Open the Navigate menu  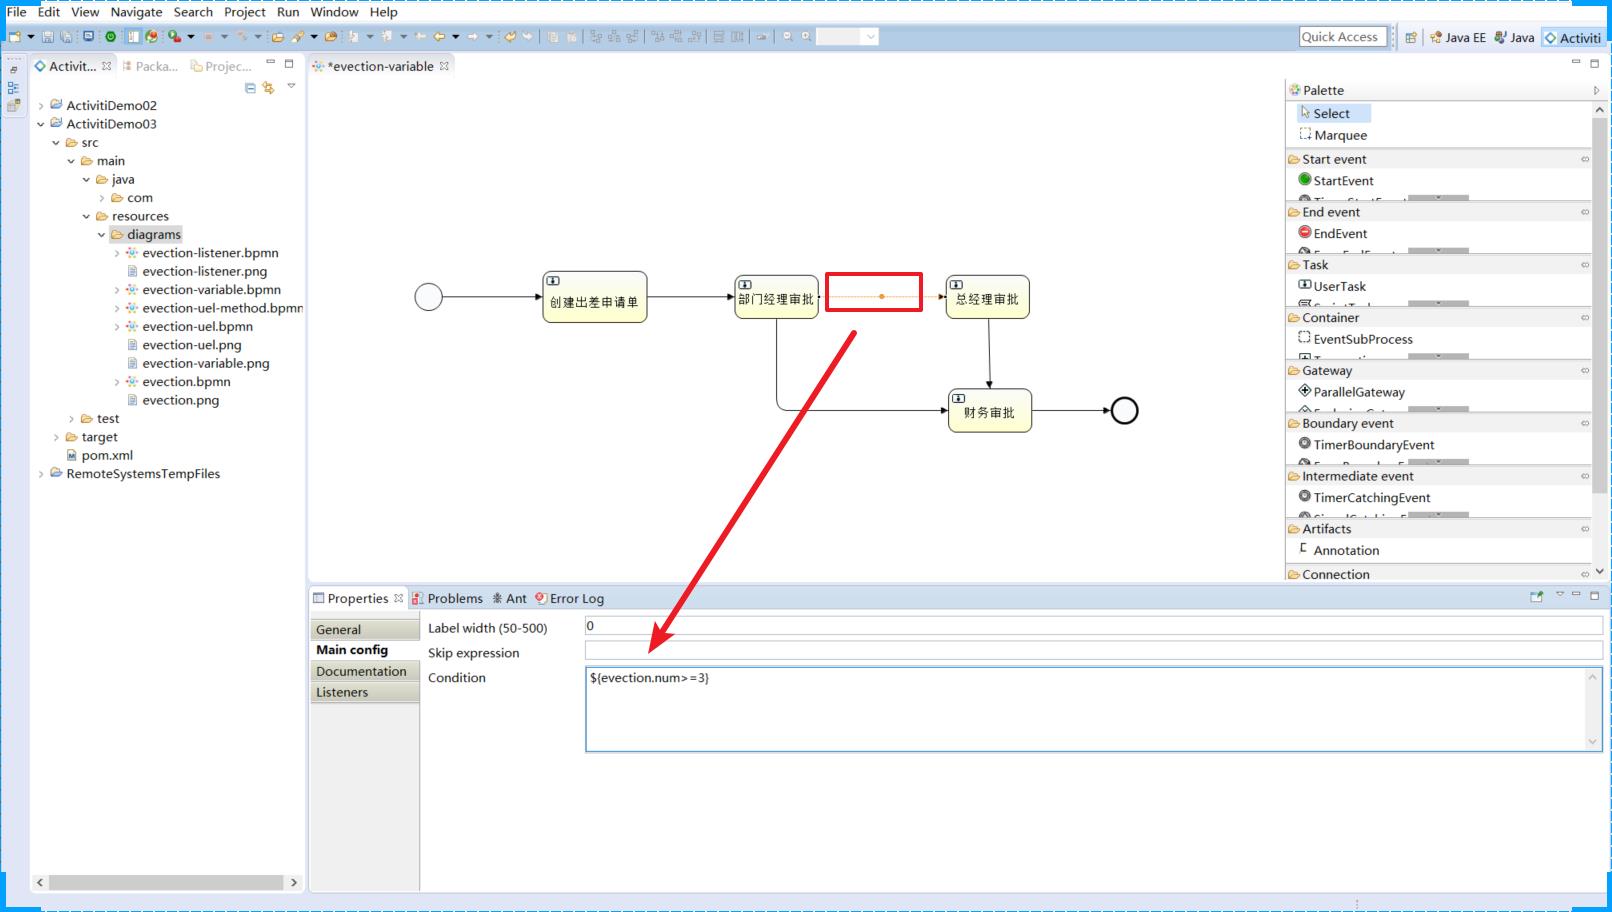click(x=136, y=12)
